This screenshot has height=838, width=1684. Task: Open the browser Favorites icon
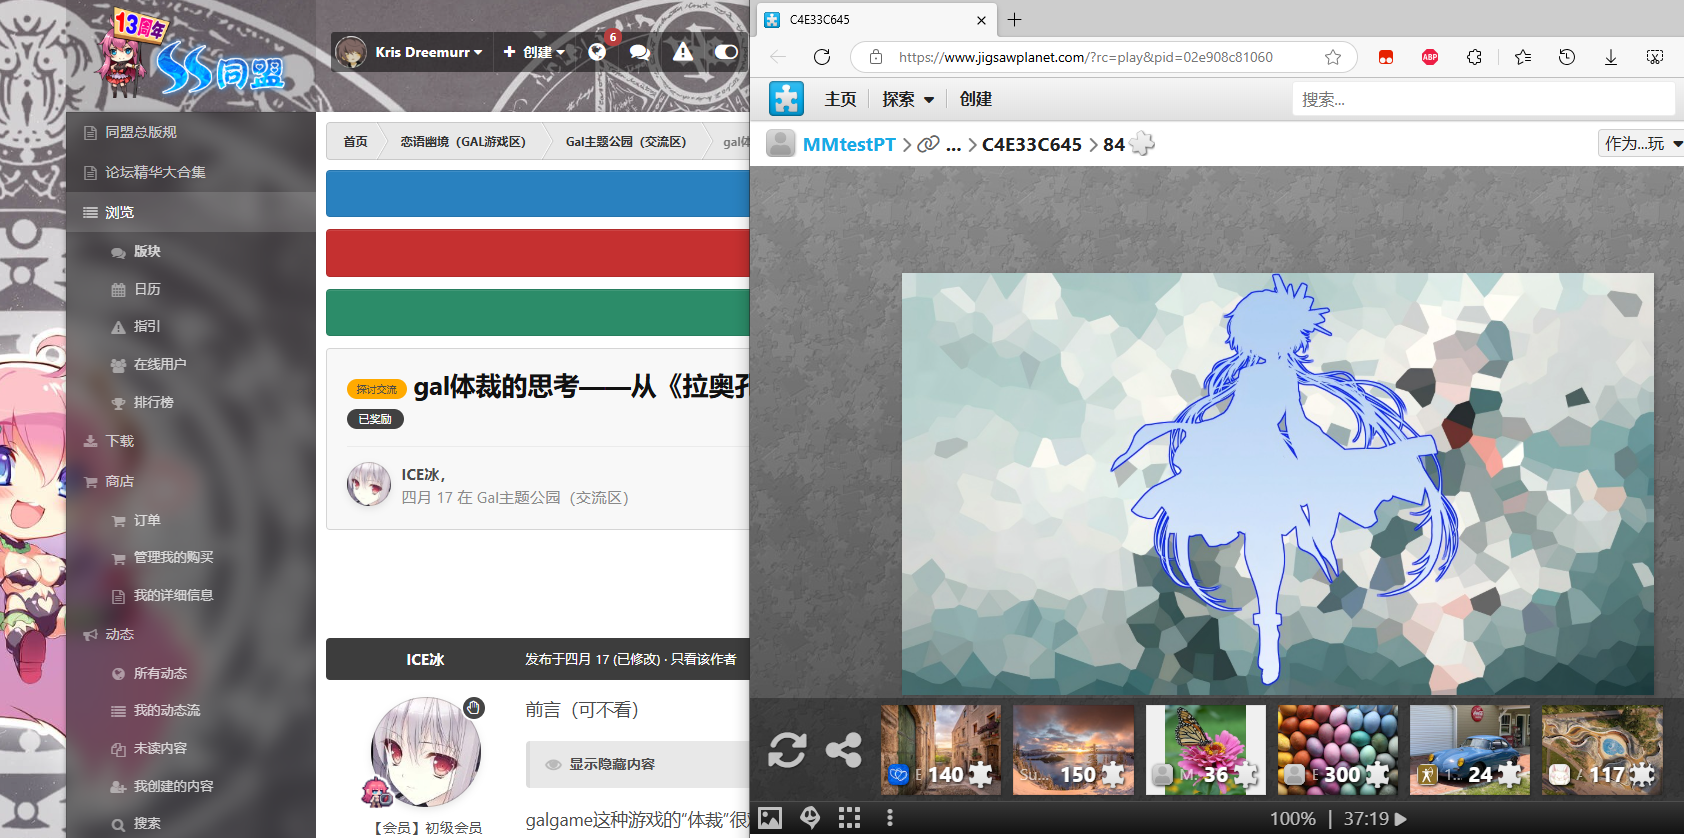(x=1523, y=57)
